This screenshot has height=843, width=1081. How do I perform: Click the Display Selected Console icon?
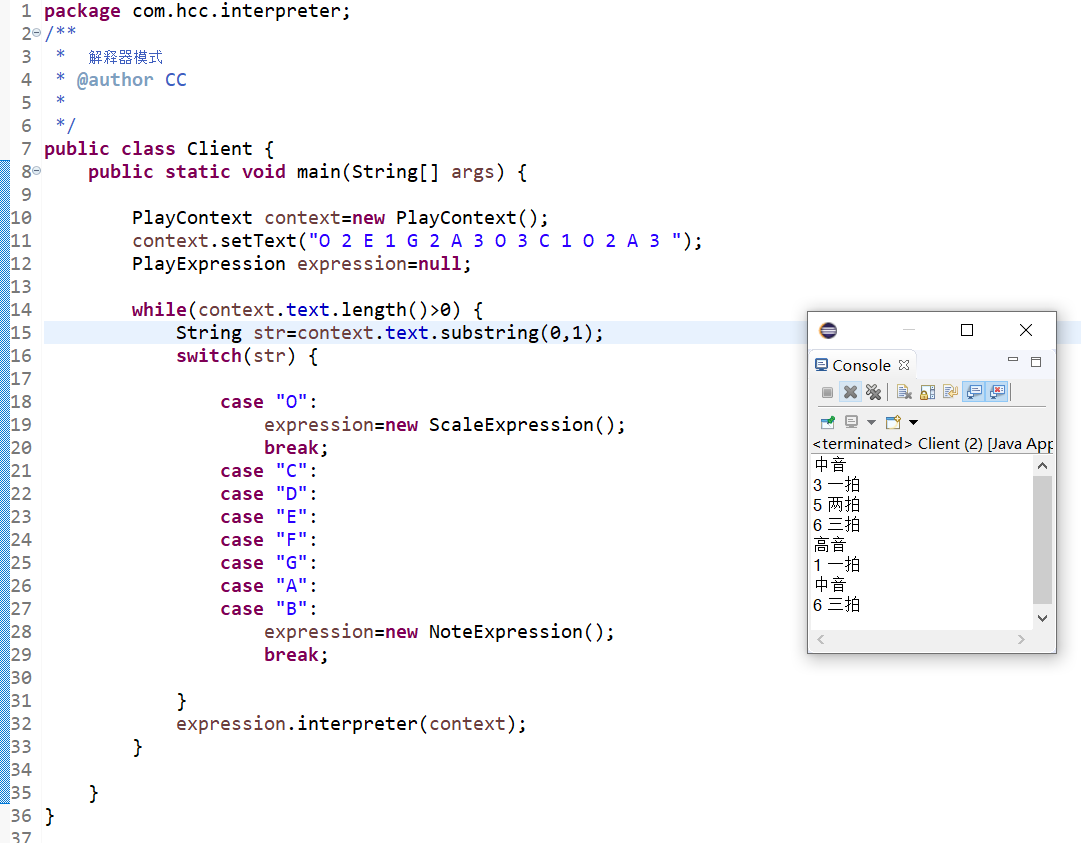[851, 422]
